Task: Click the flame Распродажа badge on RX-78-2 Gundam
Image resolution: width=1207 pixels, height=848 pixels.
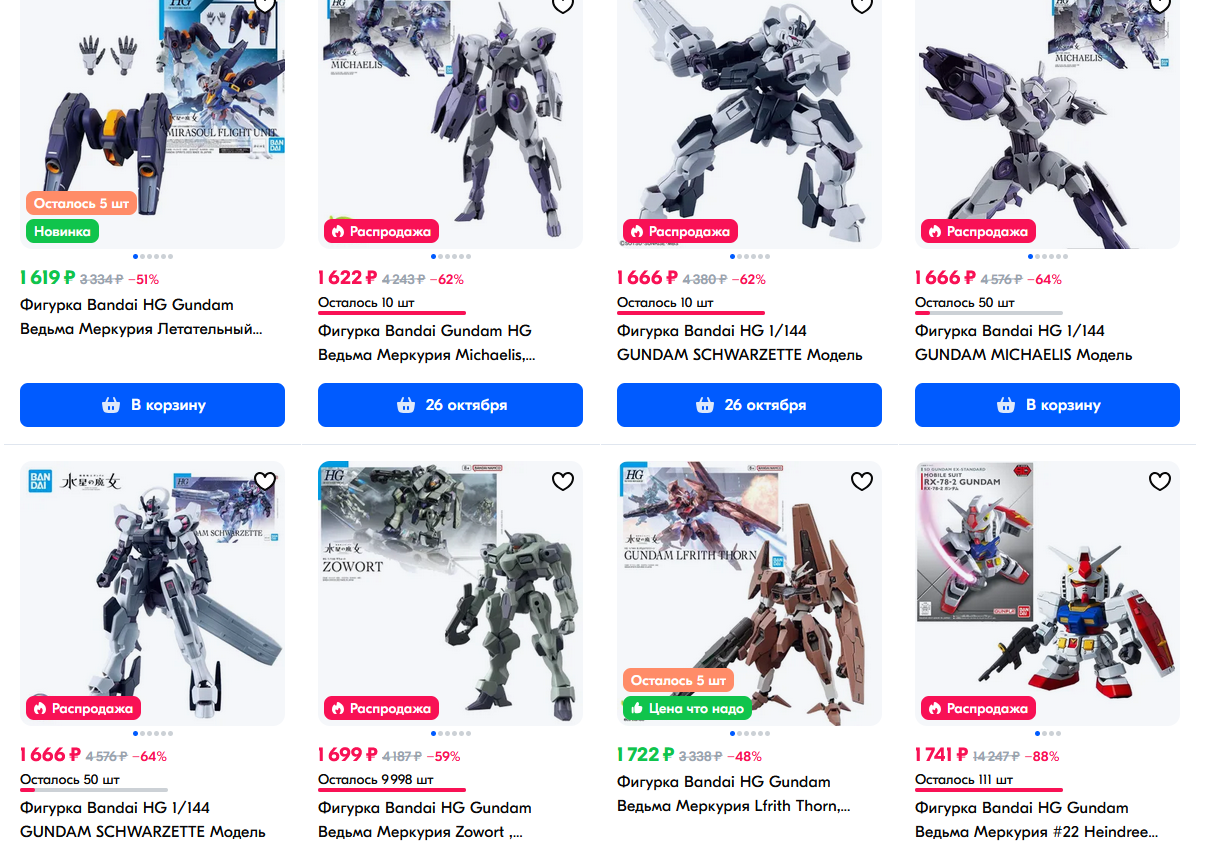Action: [979, 708]
